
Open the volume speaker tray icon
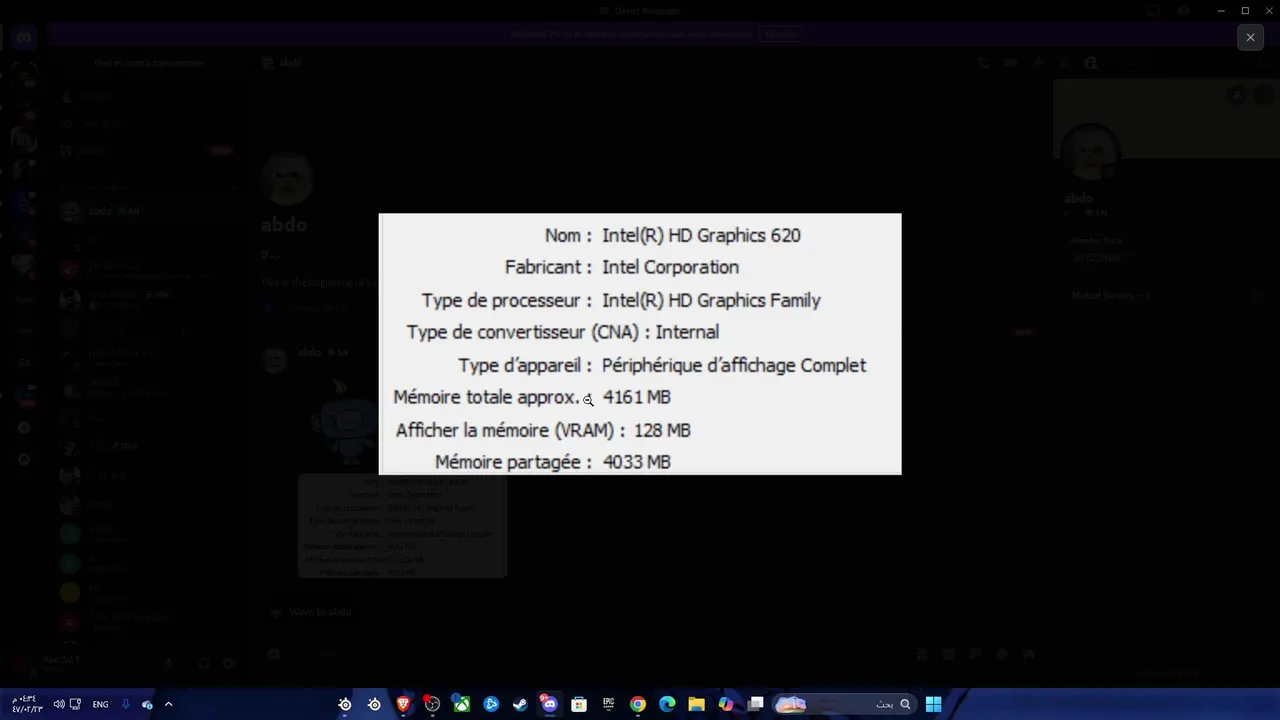(x=58, y=704)
